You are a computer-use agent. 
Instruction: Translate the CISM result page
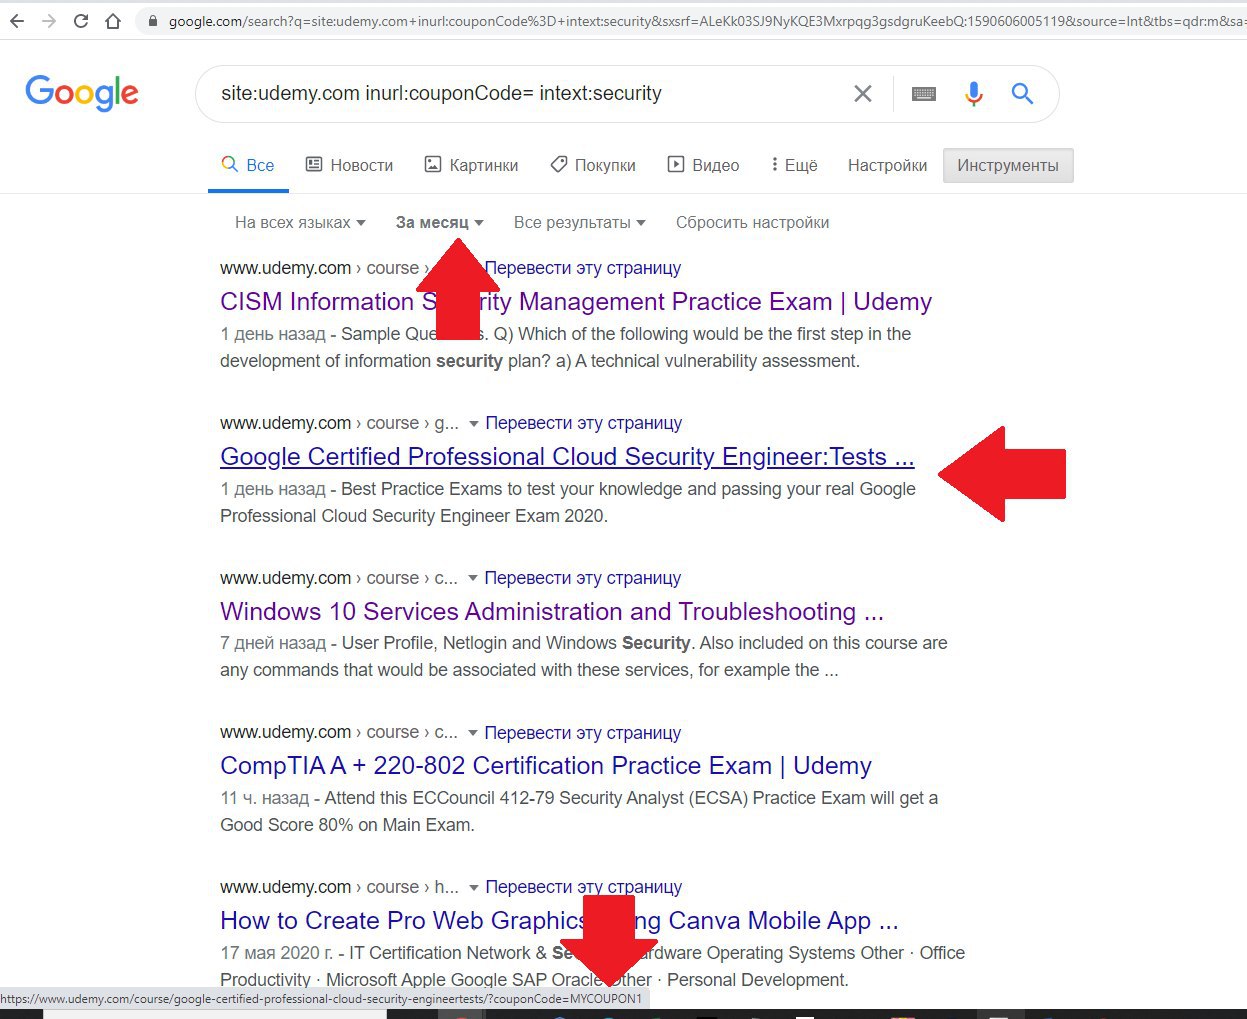coord(583,268)
